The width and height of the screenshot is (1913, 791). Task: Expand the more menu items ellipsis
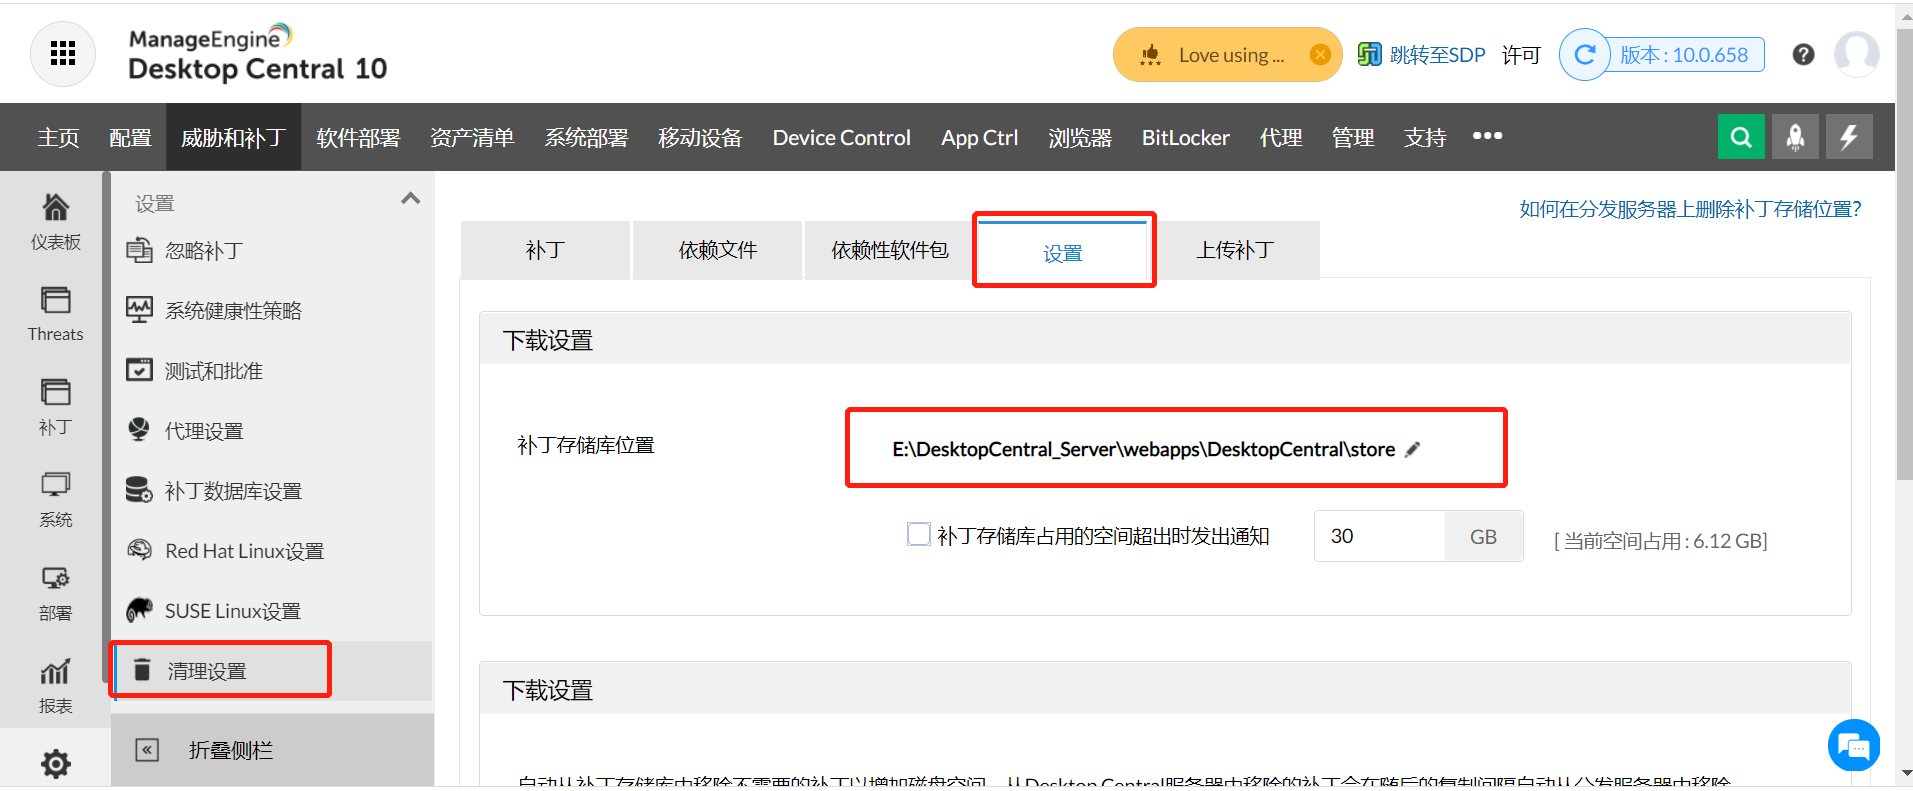click(1487, 136)
